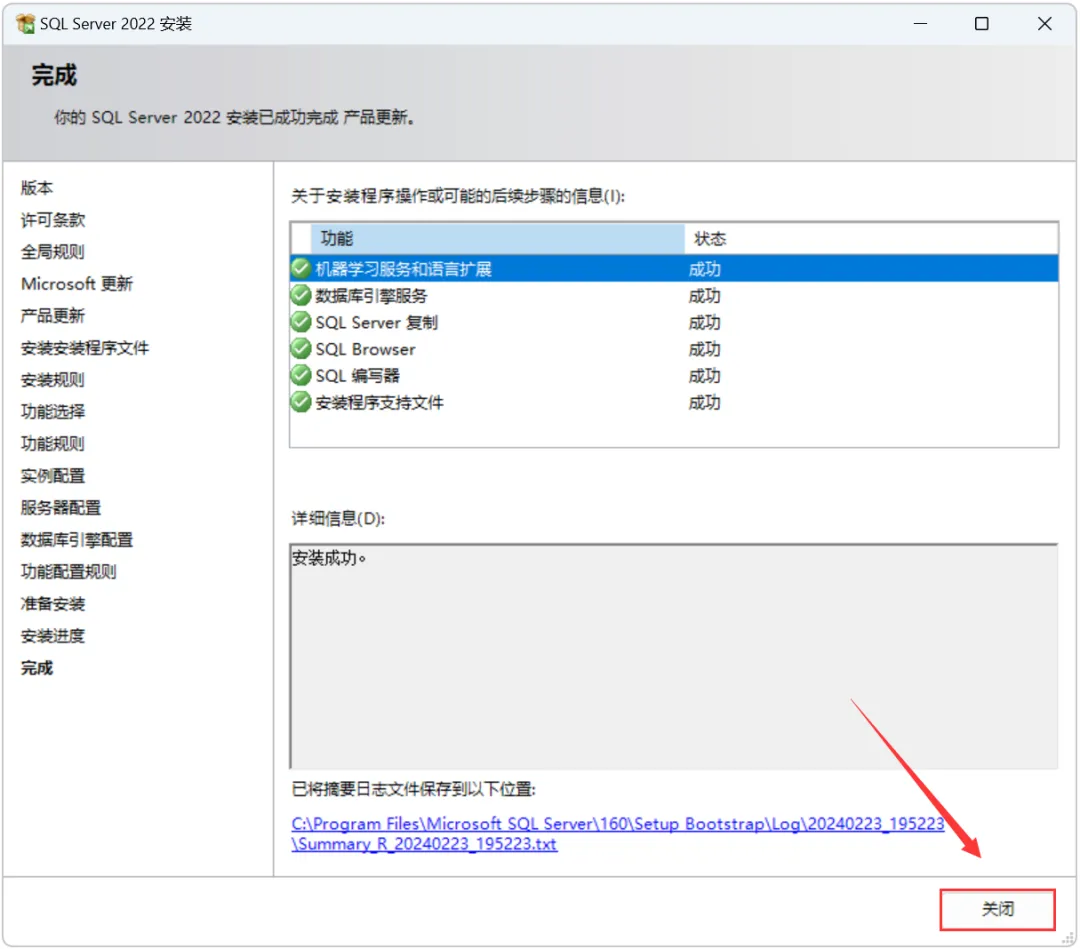Click green check icon for 数据库引擎服务

tap(301, 295)
